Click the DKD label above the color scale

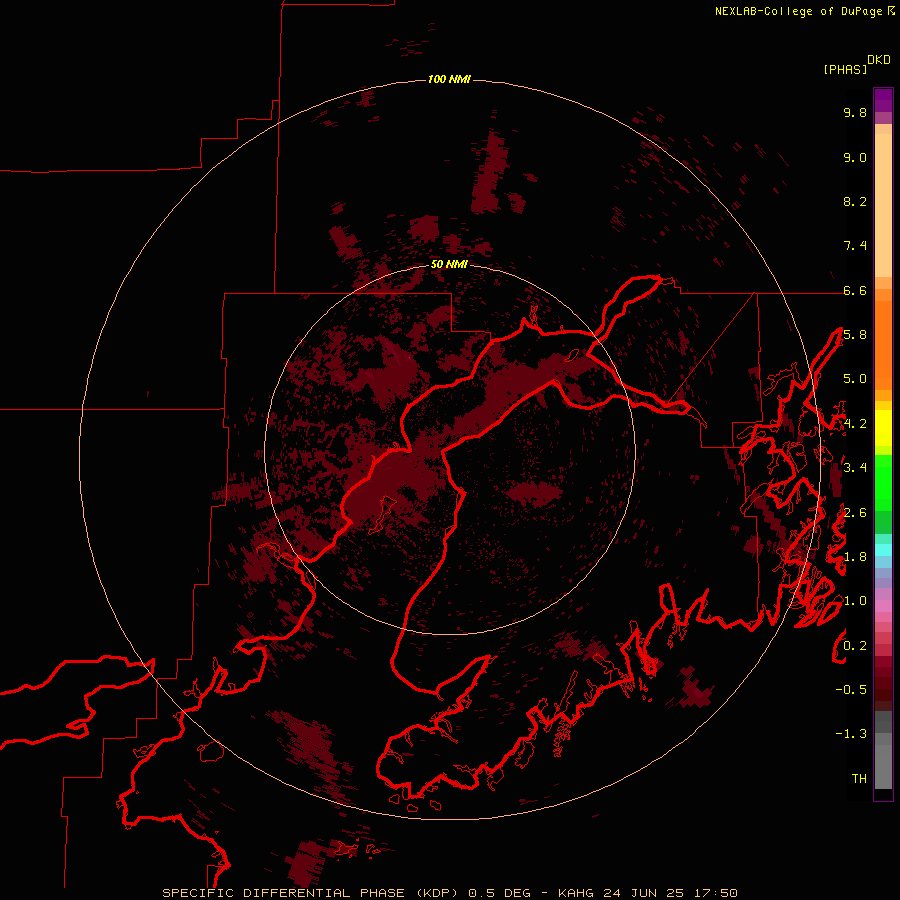click(x=879, y=60)
